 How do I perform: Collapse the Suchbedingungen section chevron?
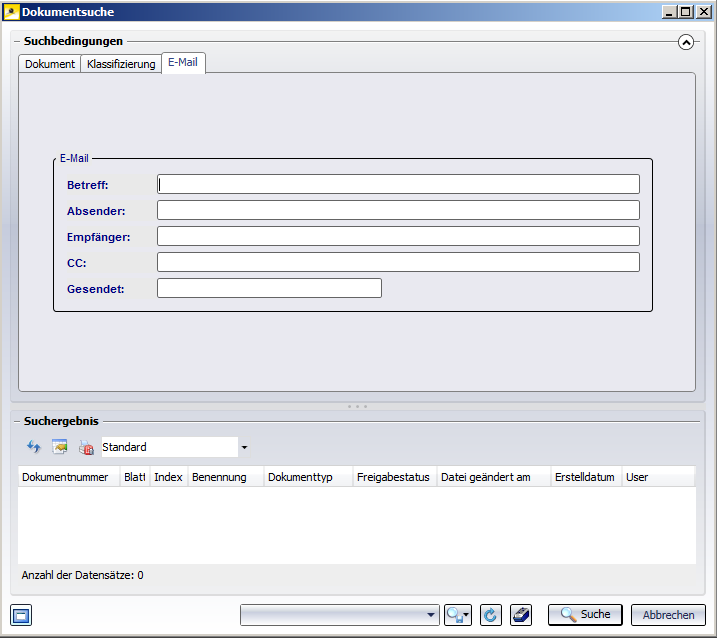point(685,42)
